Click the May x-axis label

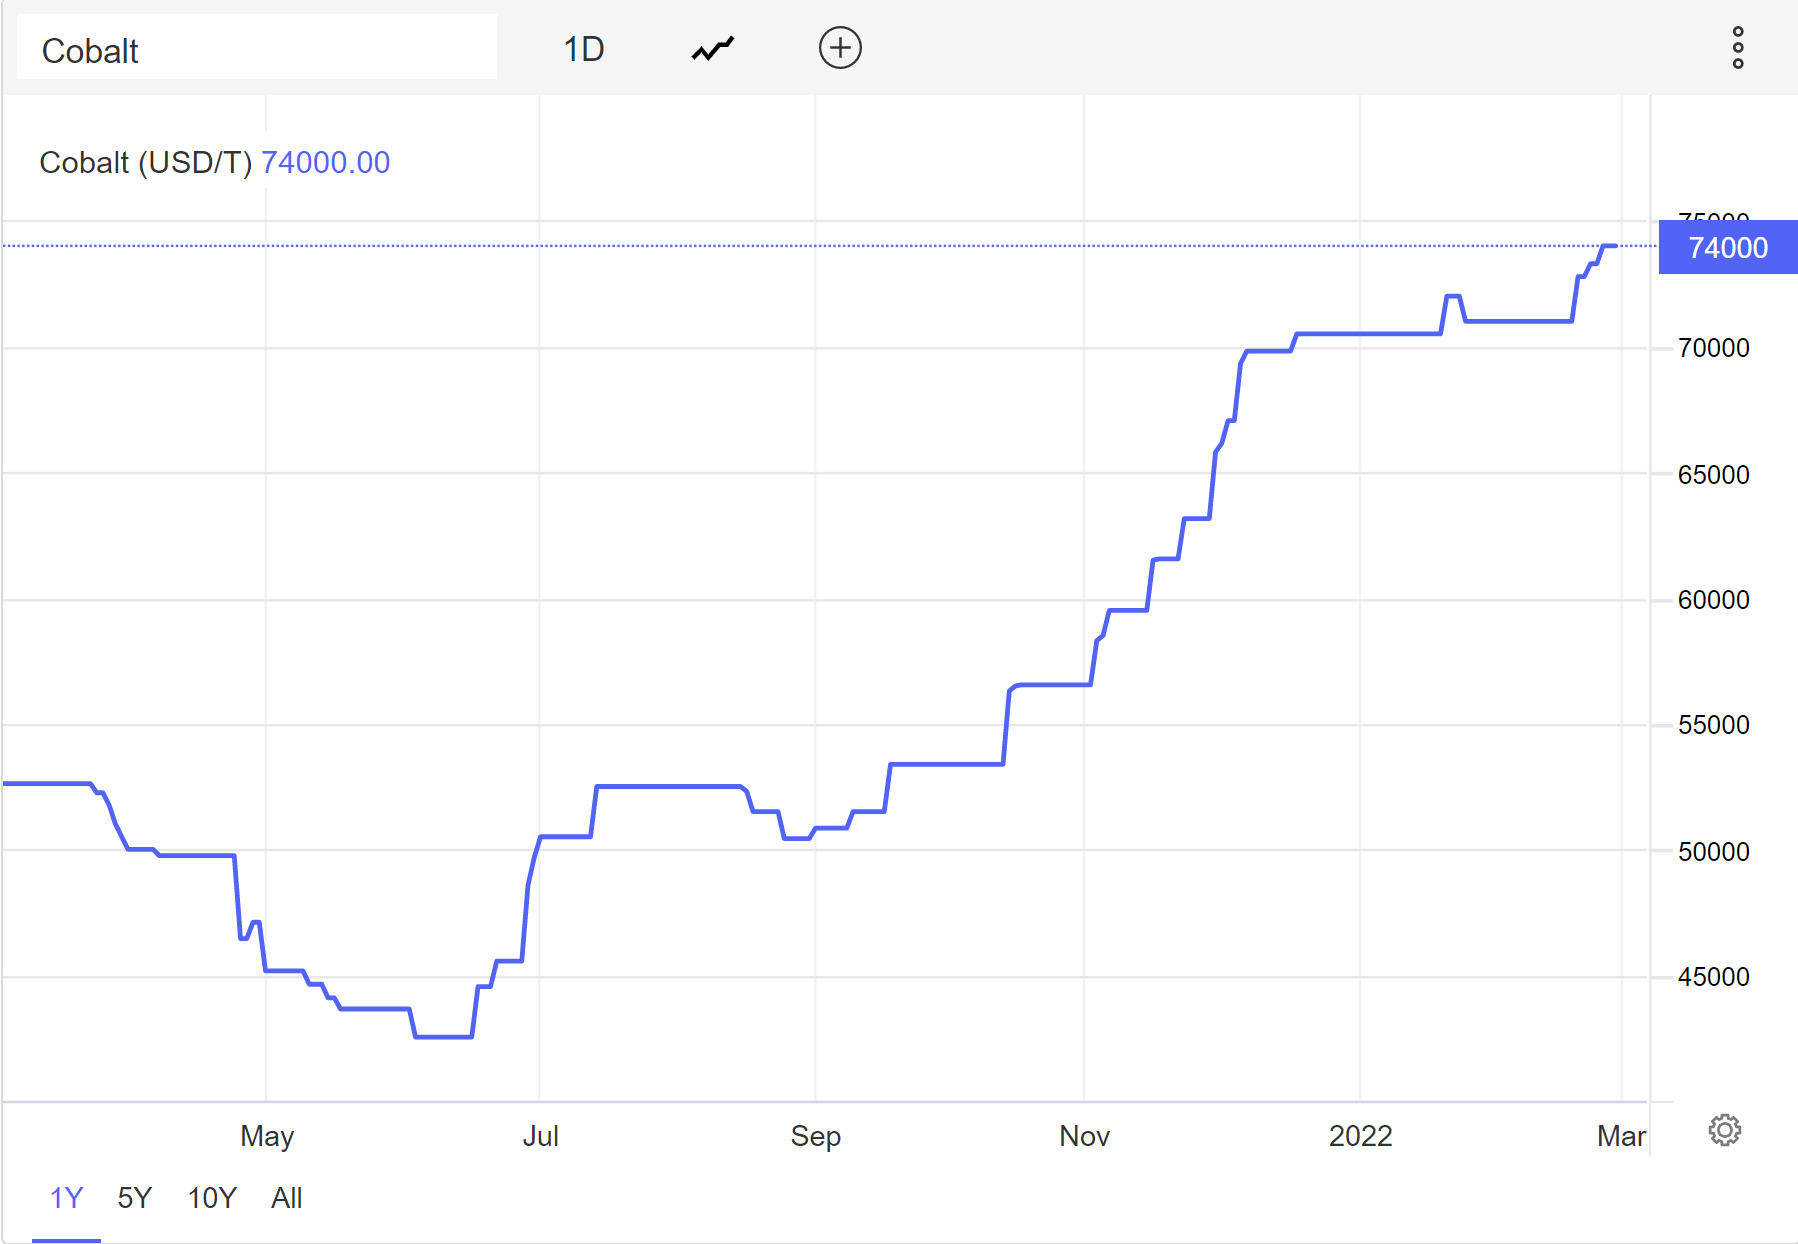click(x=267, y=1136)
